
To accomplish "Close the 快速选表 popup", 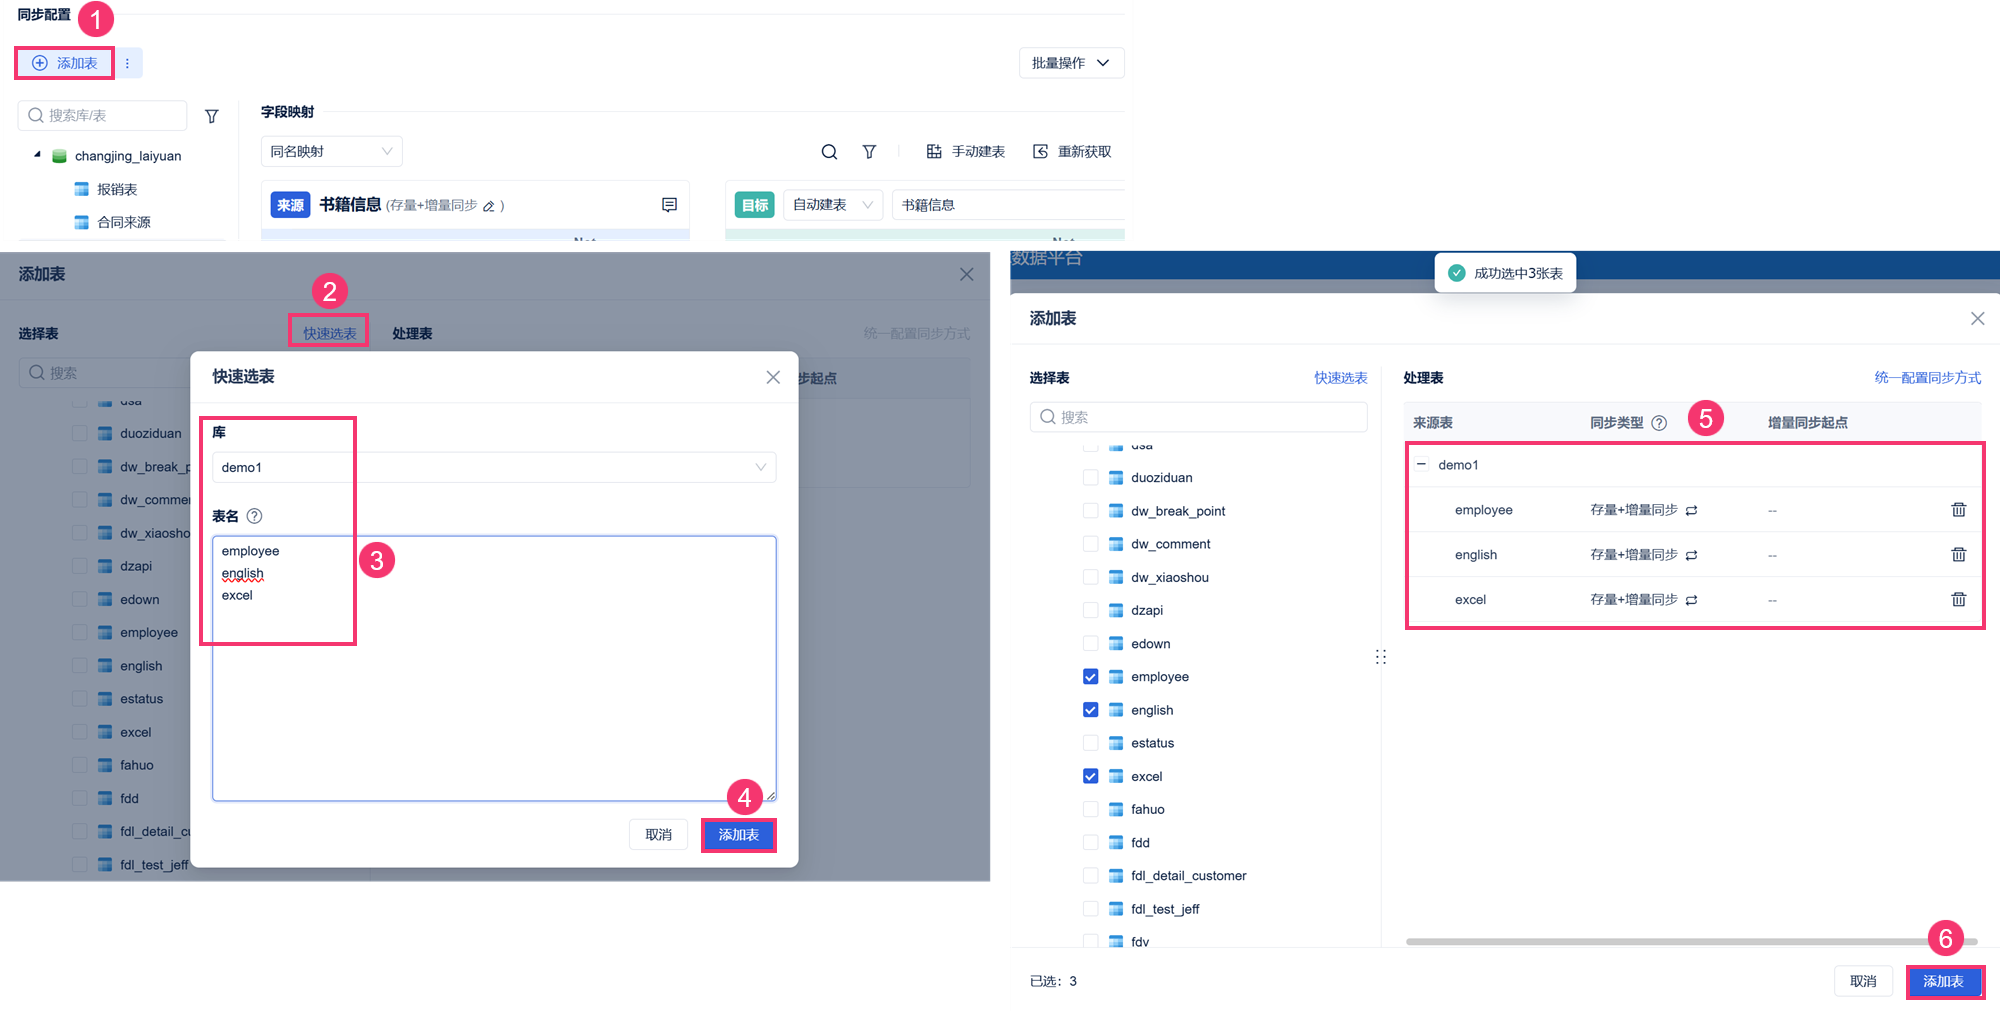I will click(x=773, y=377).
